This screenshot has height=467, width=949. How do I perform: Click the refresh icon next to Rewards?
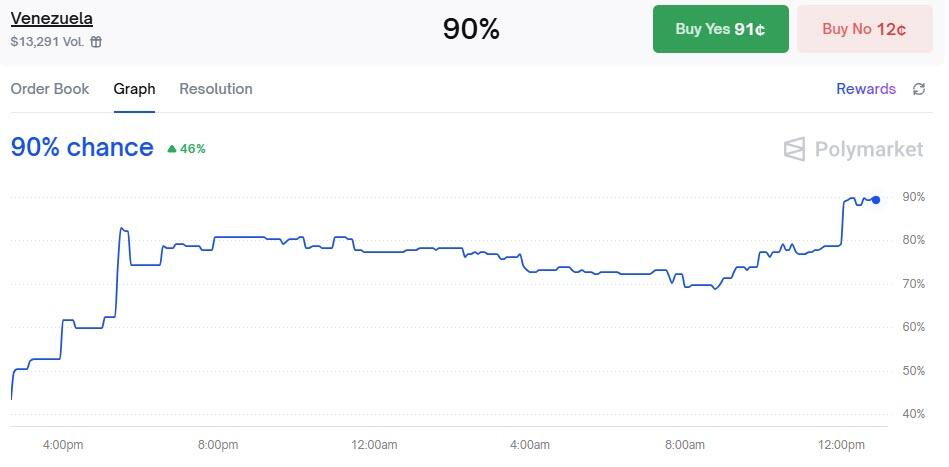coord(919,89)
